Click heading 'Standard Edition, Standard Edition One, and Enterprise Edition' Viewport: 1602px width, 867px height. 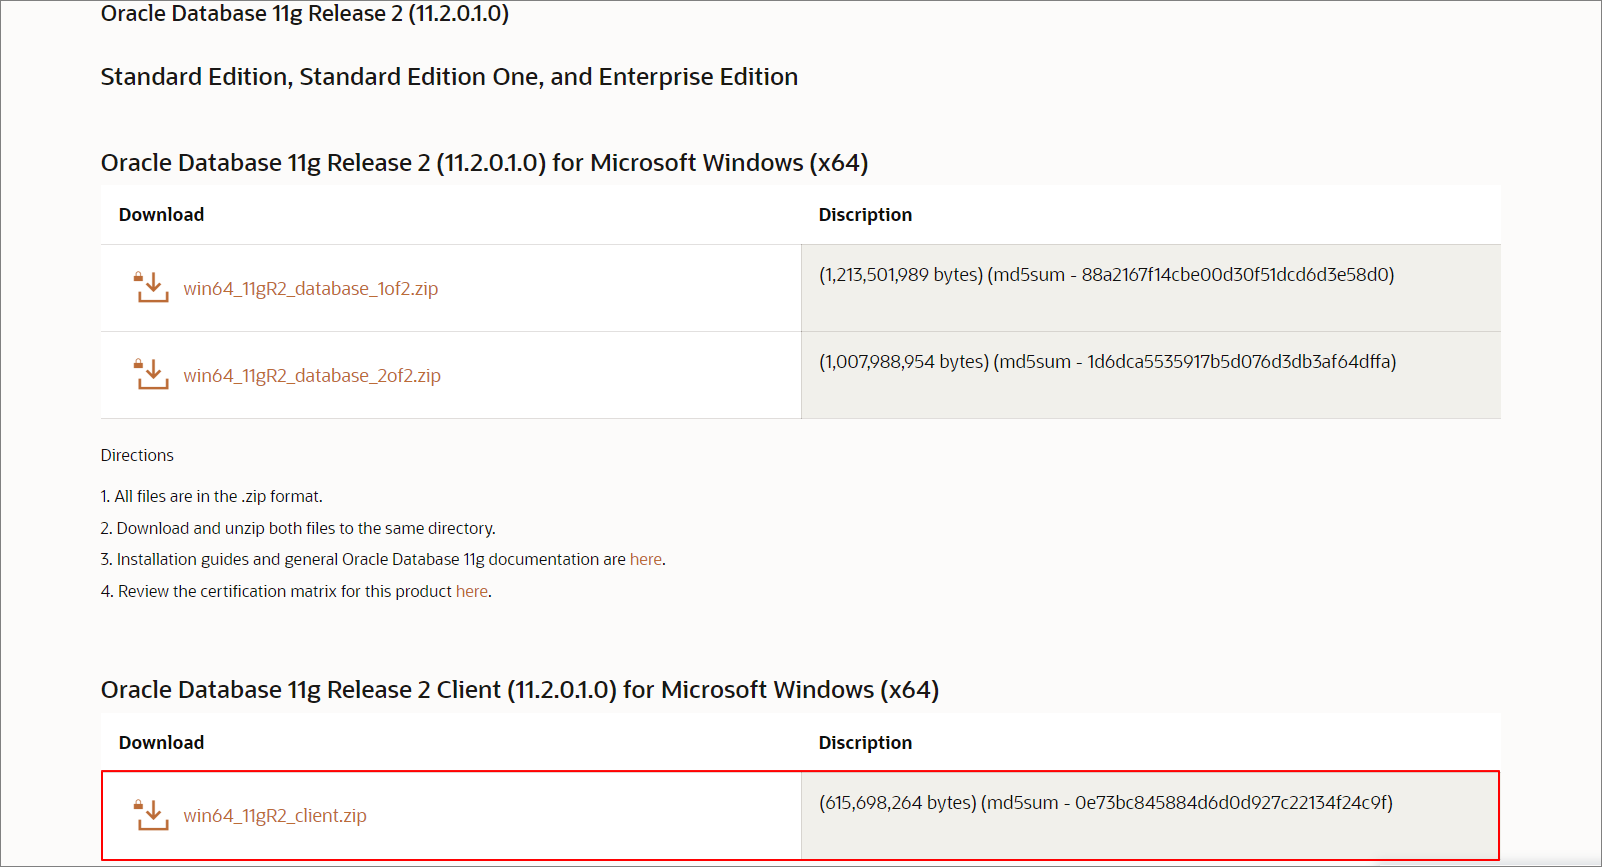point(449,77)
